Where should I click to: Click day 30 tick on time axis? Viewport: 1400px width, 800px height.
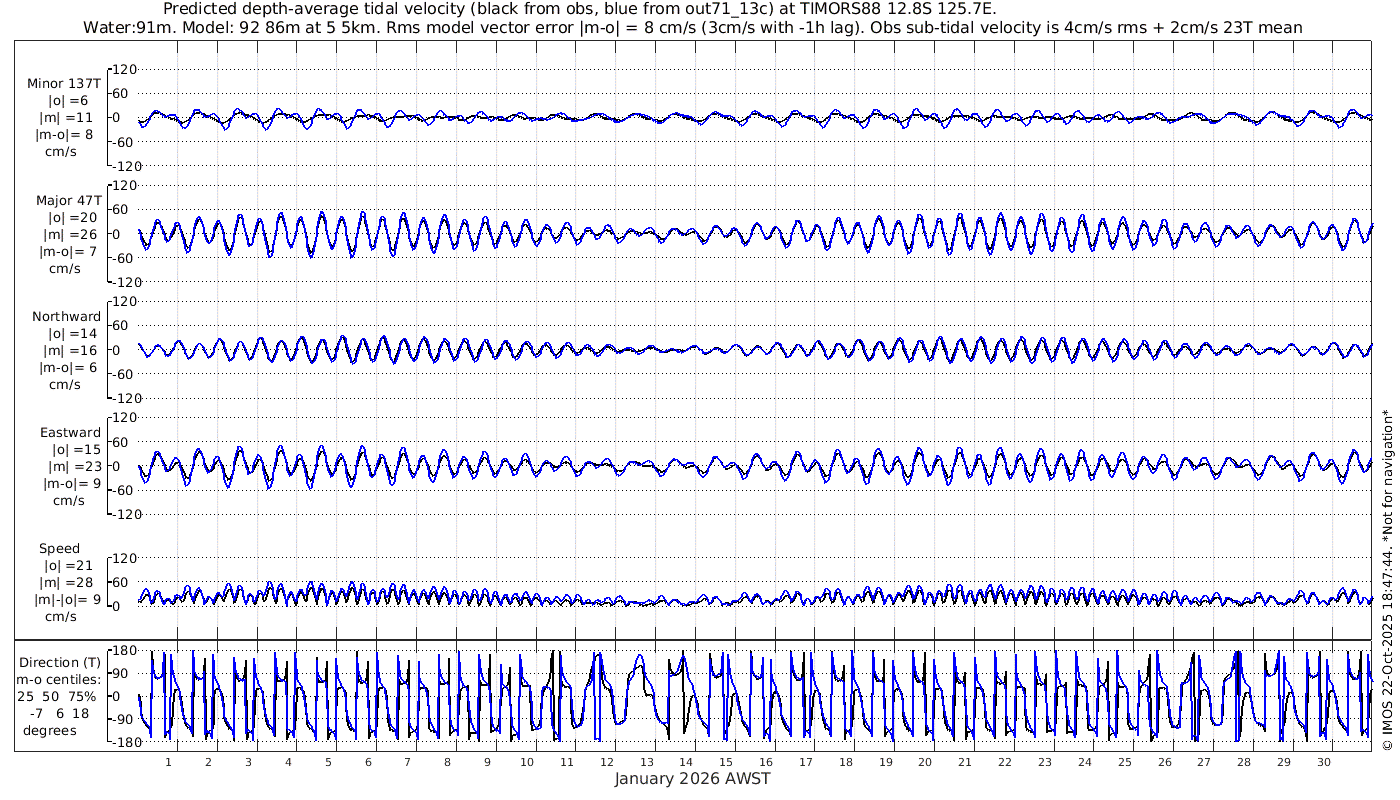tap(1324, 761)
